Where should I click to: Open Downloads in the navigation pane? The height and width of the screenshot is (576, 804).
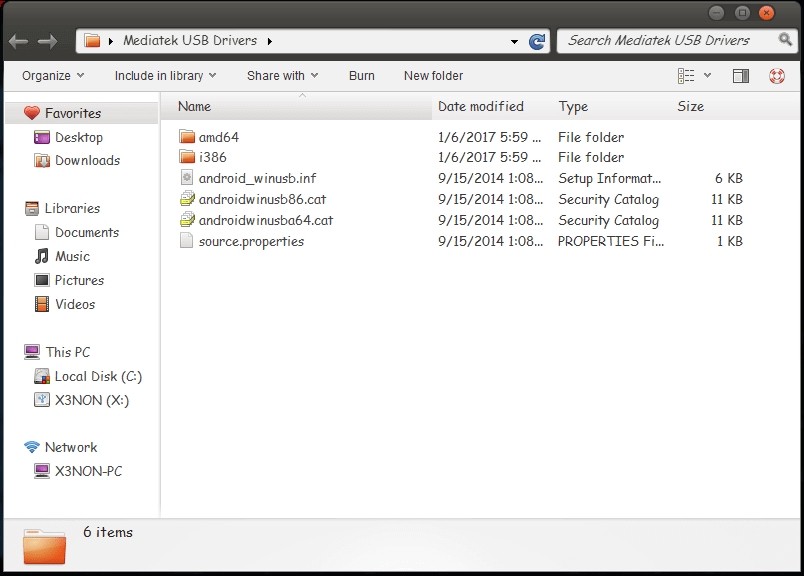(88, 161)
